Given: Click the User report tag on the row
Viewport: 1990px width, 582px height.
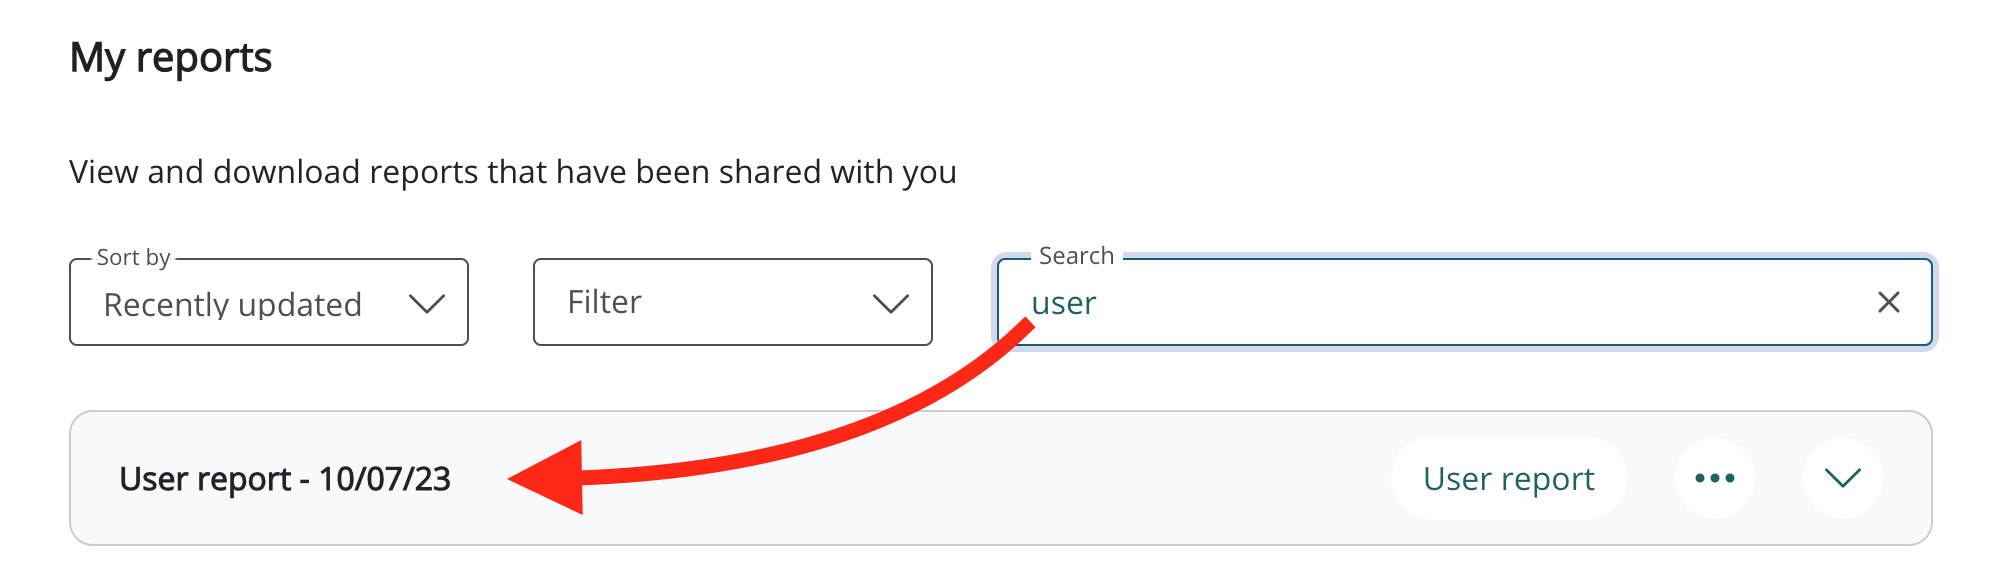Looking at the screenshot, I should pyautogui.click(x=1509, y=478).
